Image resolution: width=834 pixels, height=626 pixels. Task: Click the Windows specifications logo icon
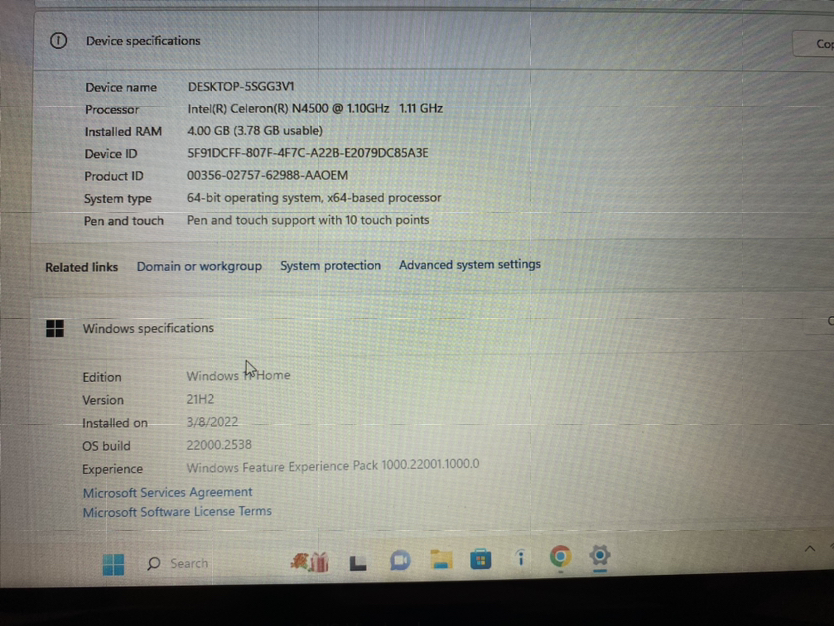pos(55,329)
